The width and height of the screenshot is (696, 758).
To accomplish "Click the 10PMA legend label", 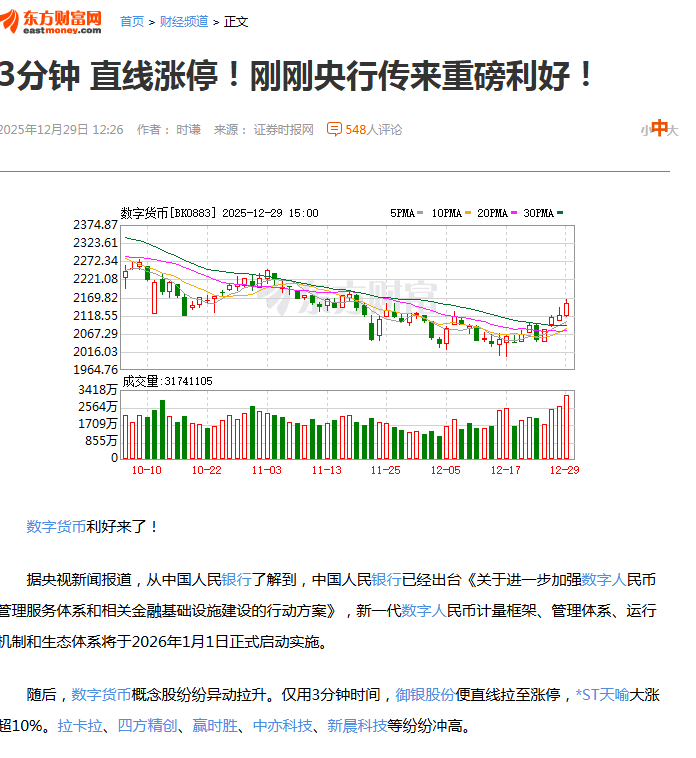I will [x=447, y=213].
